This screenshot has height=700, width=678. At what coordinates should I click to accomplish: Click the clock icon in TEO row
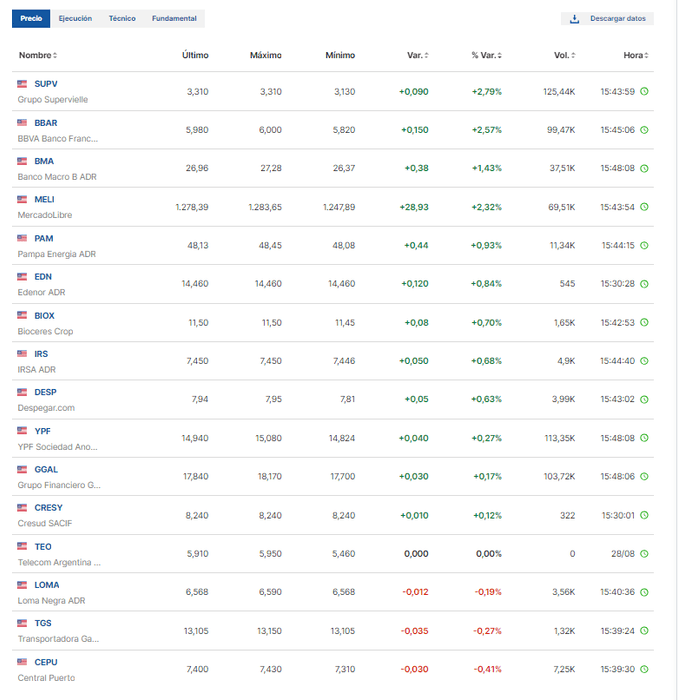[x=644, y=554]
